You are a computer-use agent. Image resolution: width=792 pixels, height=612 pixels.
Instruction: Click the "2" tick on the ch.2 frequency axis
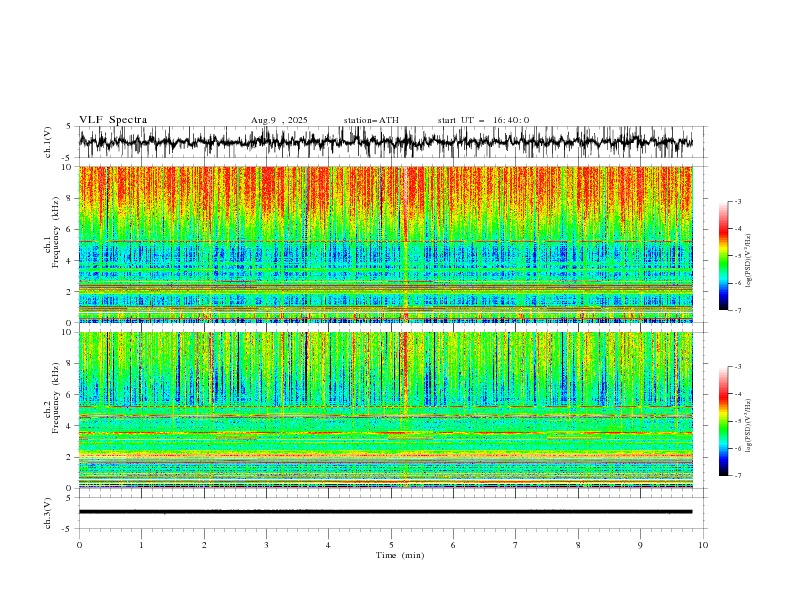69,457
